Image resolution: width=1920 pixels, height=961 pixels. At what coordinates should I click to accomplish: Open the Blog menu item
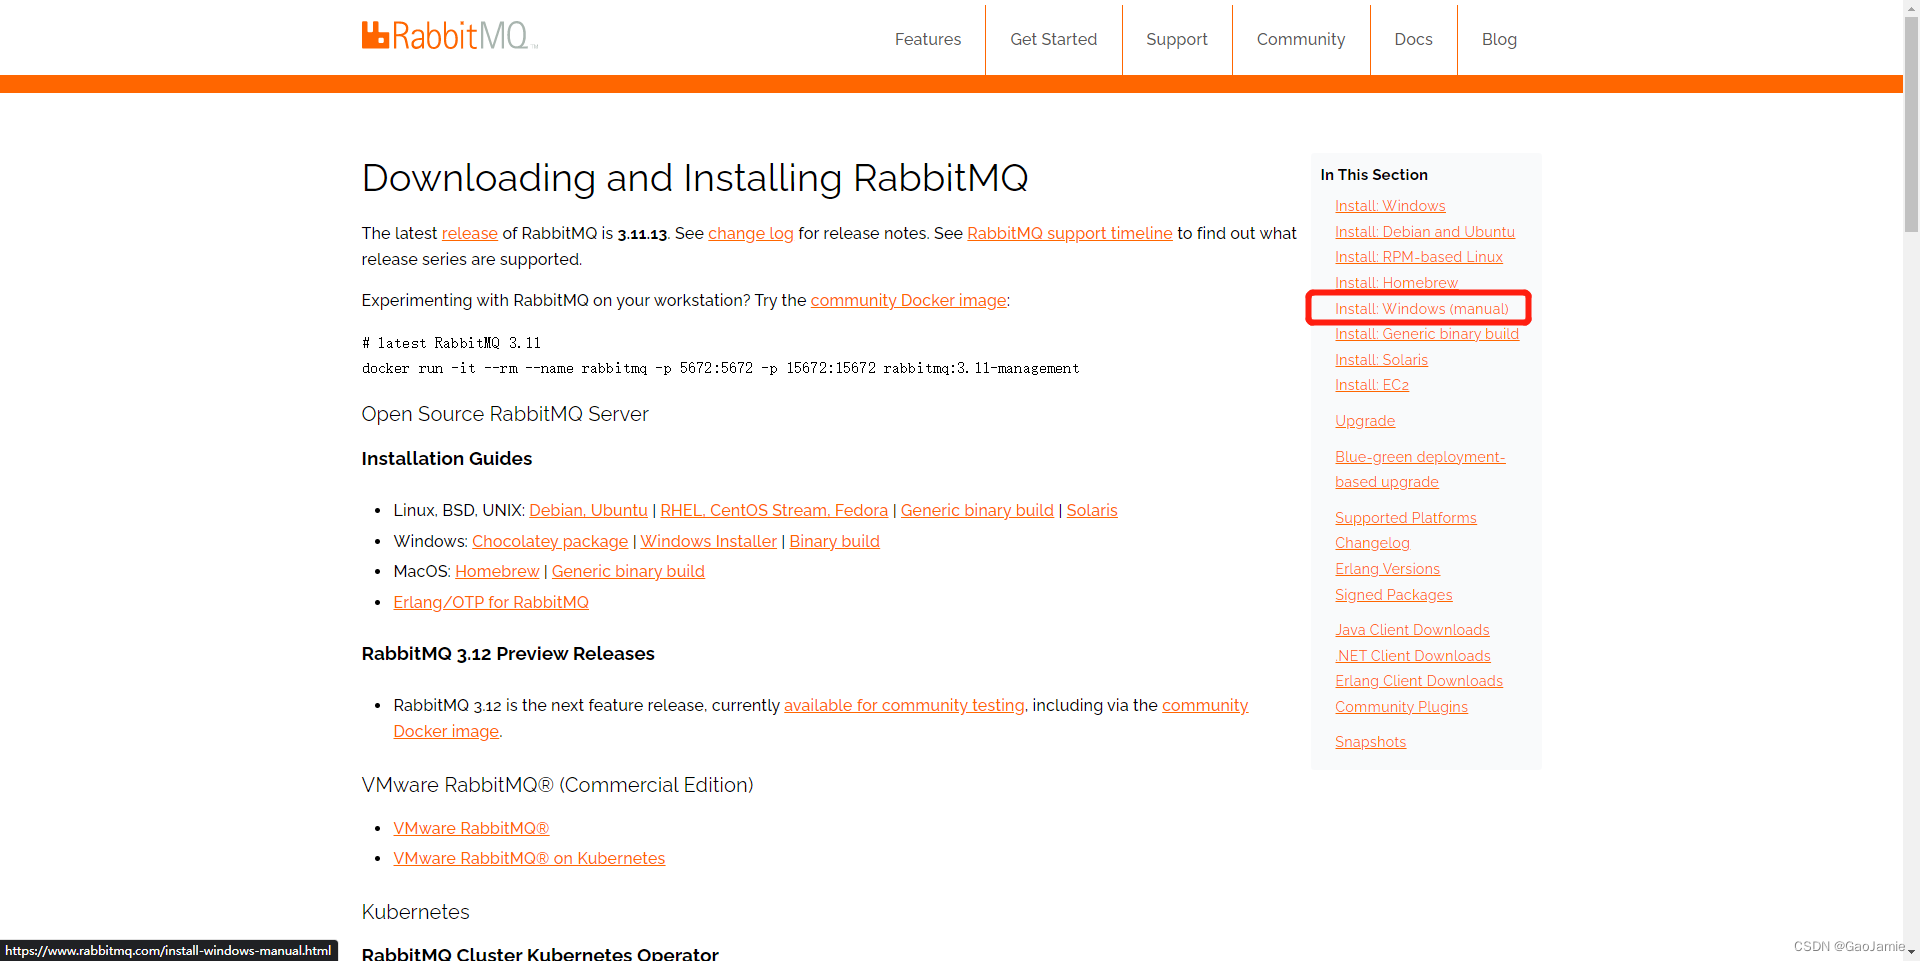tap(1499, 39)
